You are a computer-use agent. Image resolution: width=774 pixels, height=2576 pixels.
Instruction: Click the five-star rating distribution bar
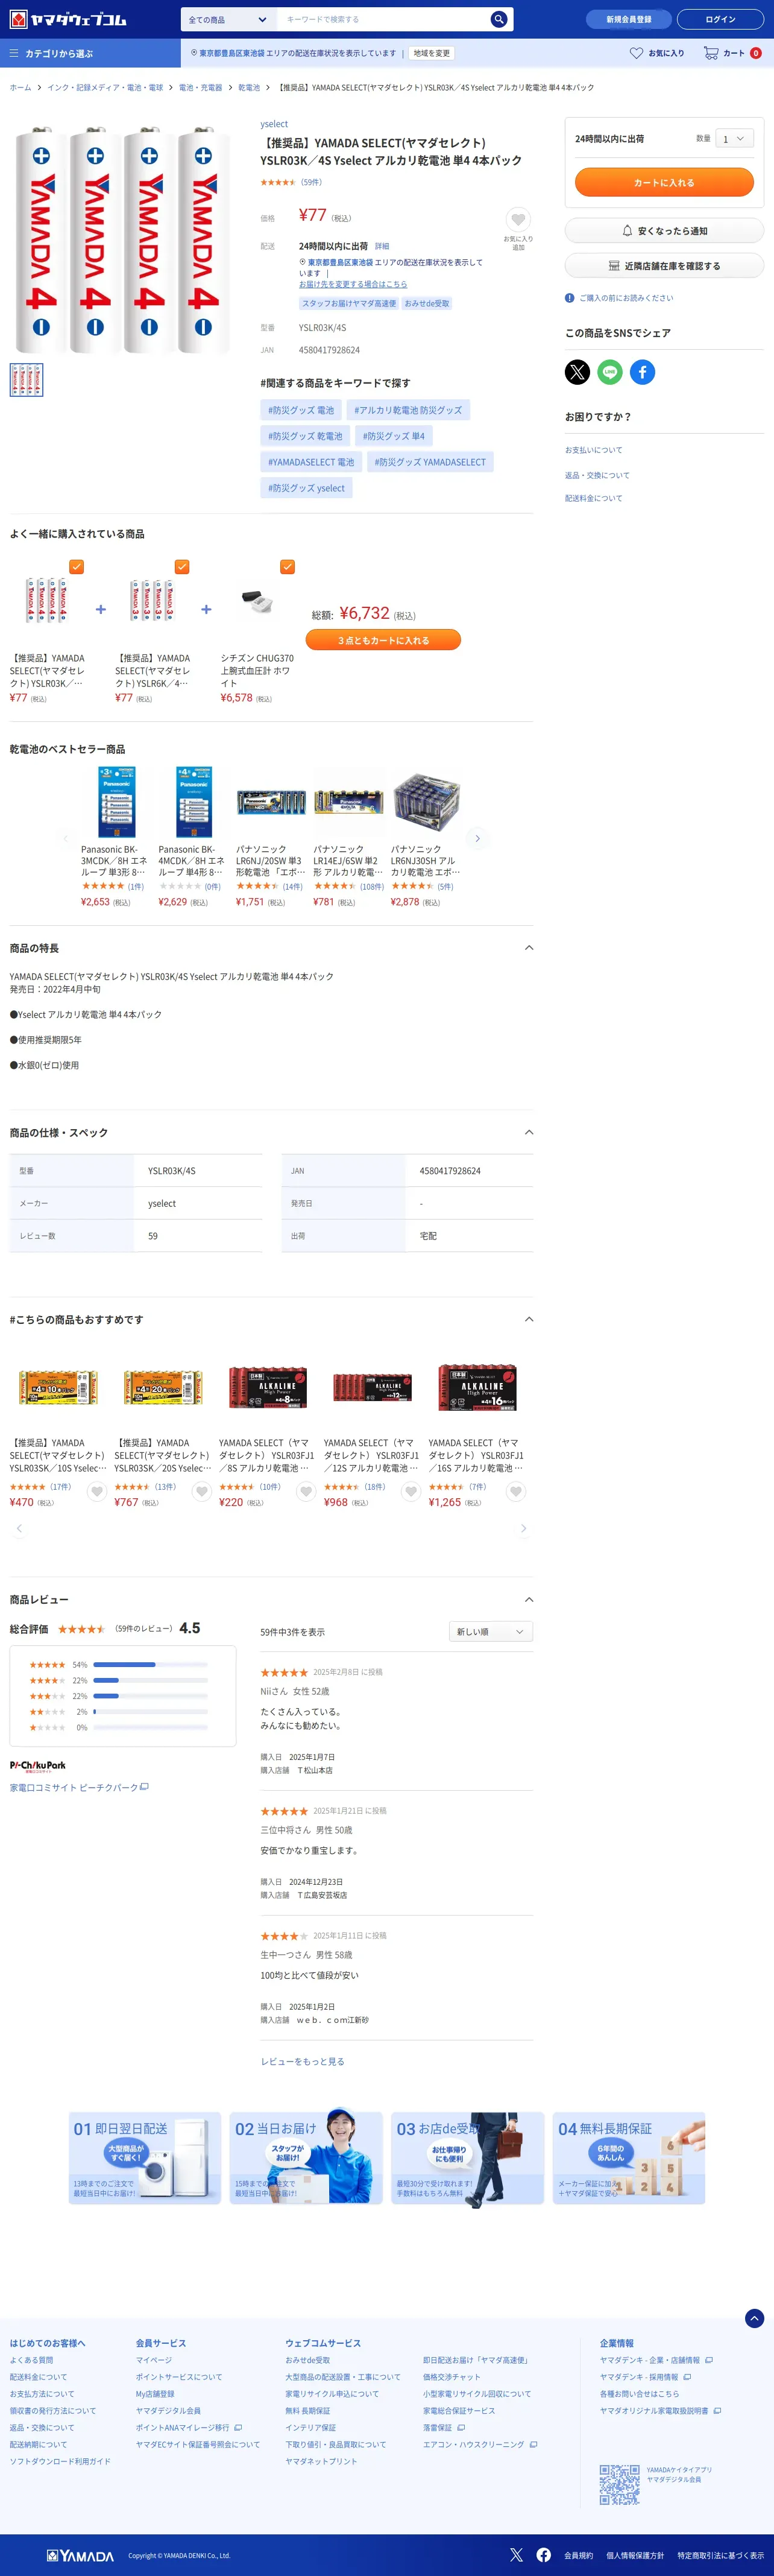pos(150,1664)
